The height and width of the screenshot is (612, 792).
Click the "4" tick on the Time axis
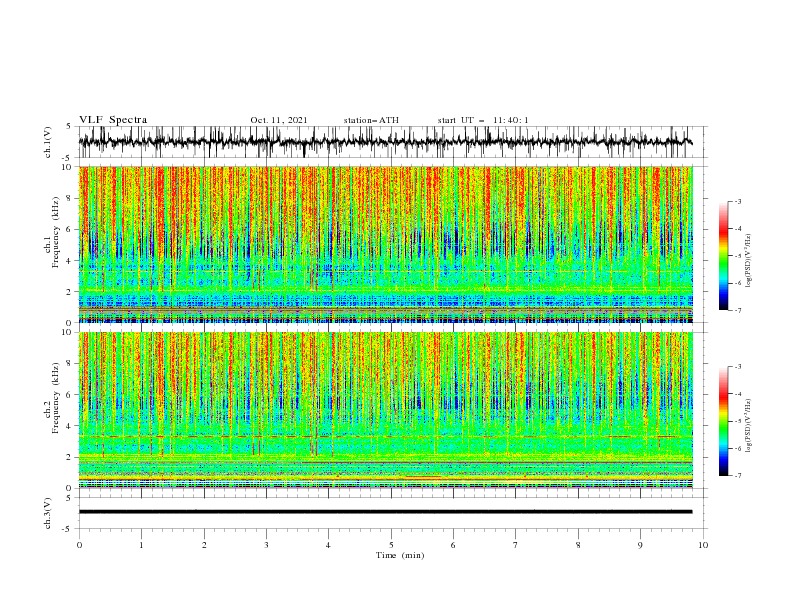pyautogui.click(x=329, y=545)
